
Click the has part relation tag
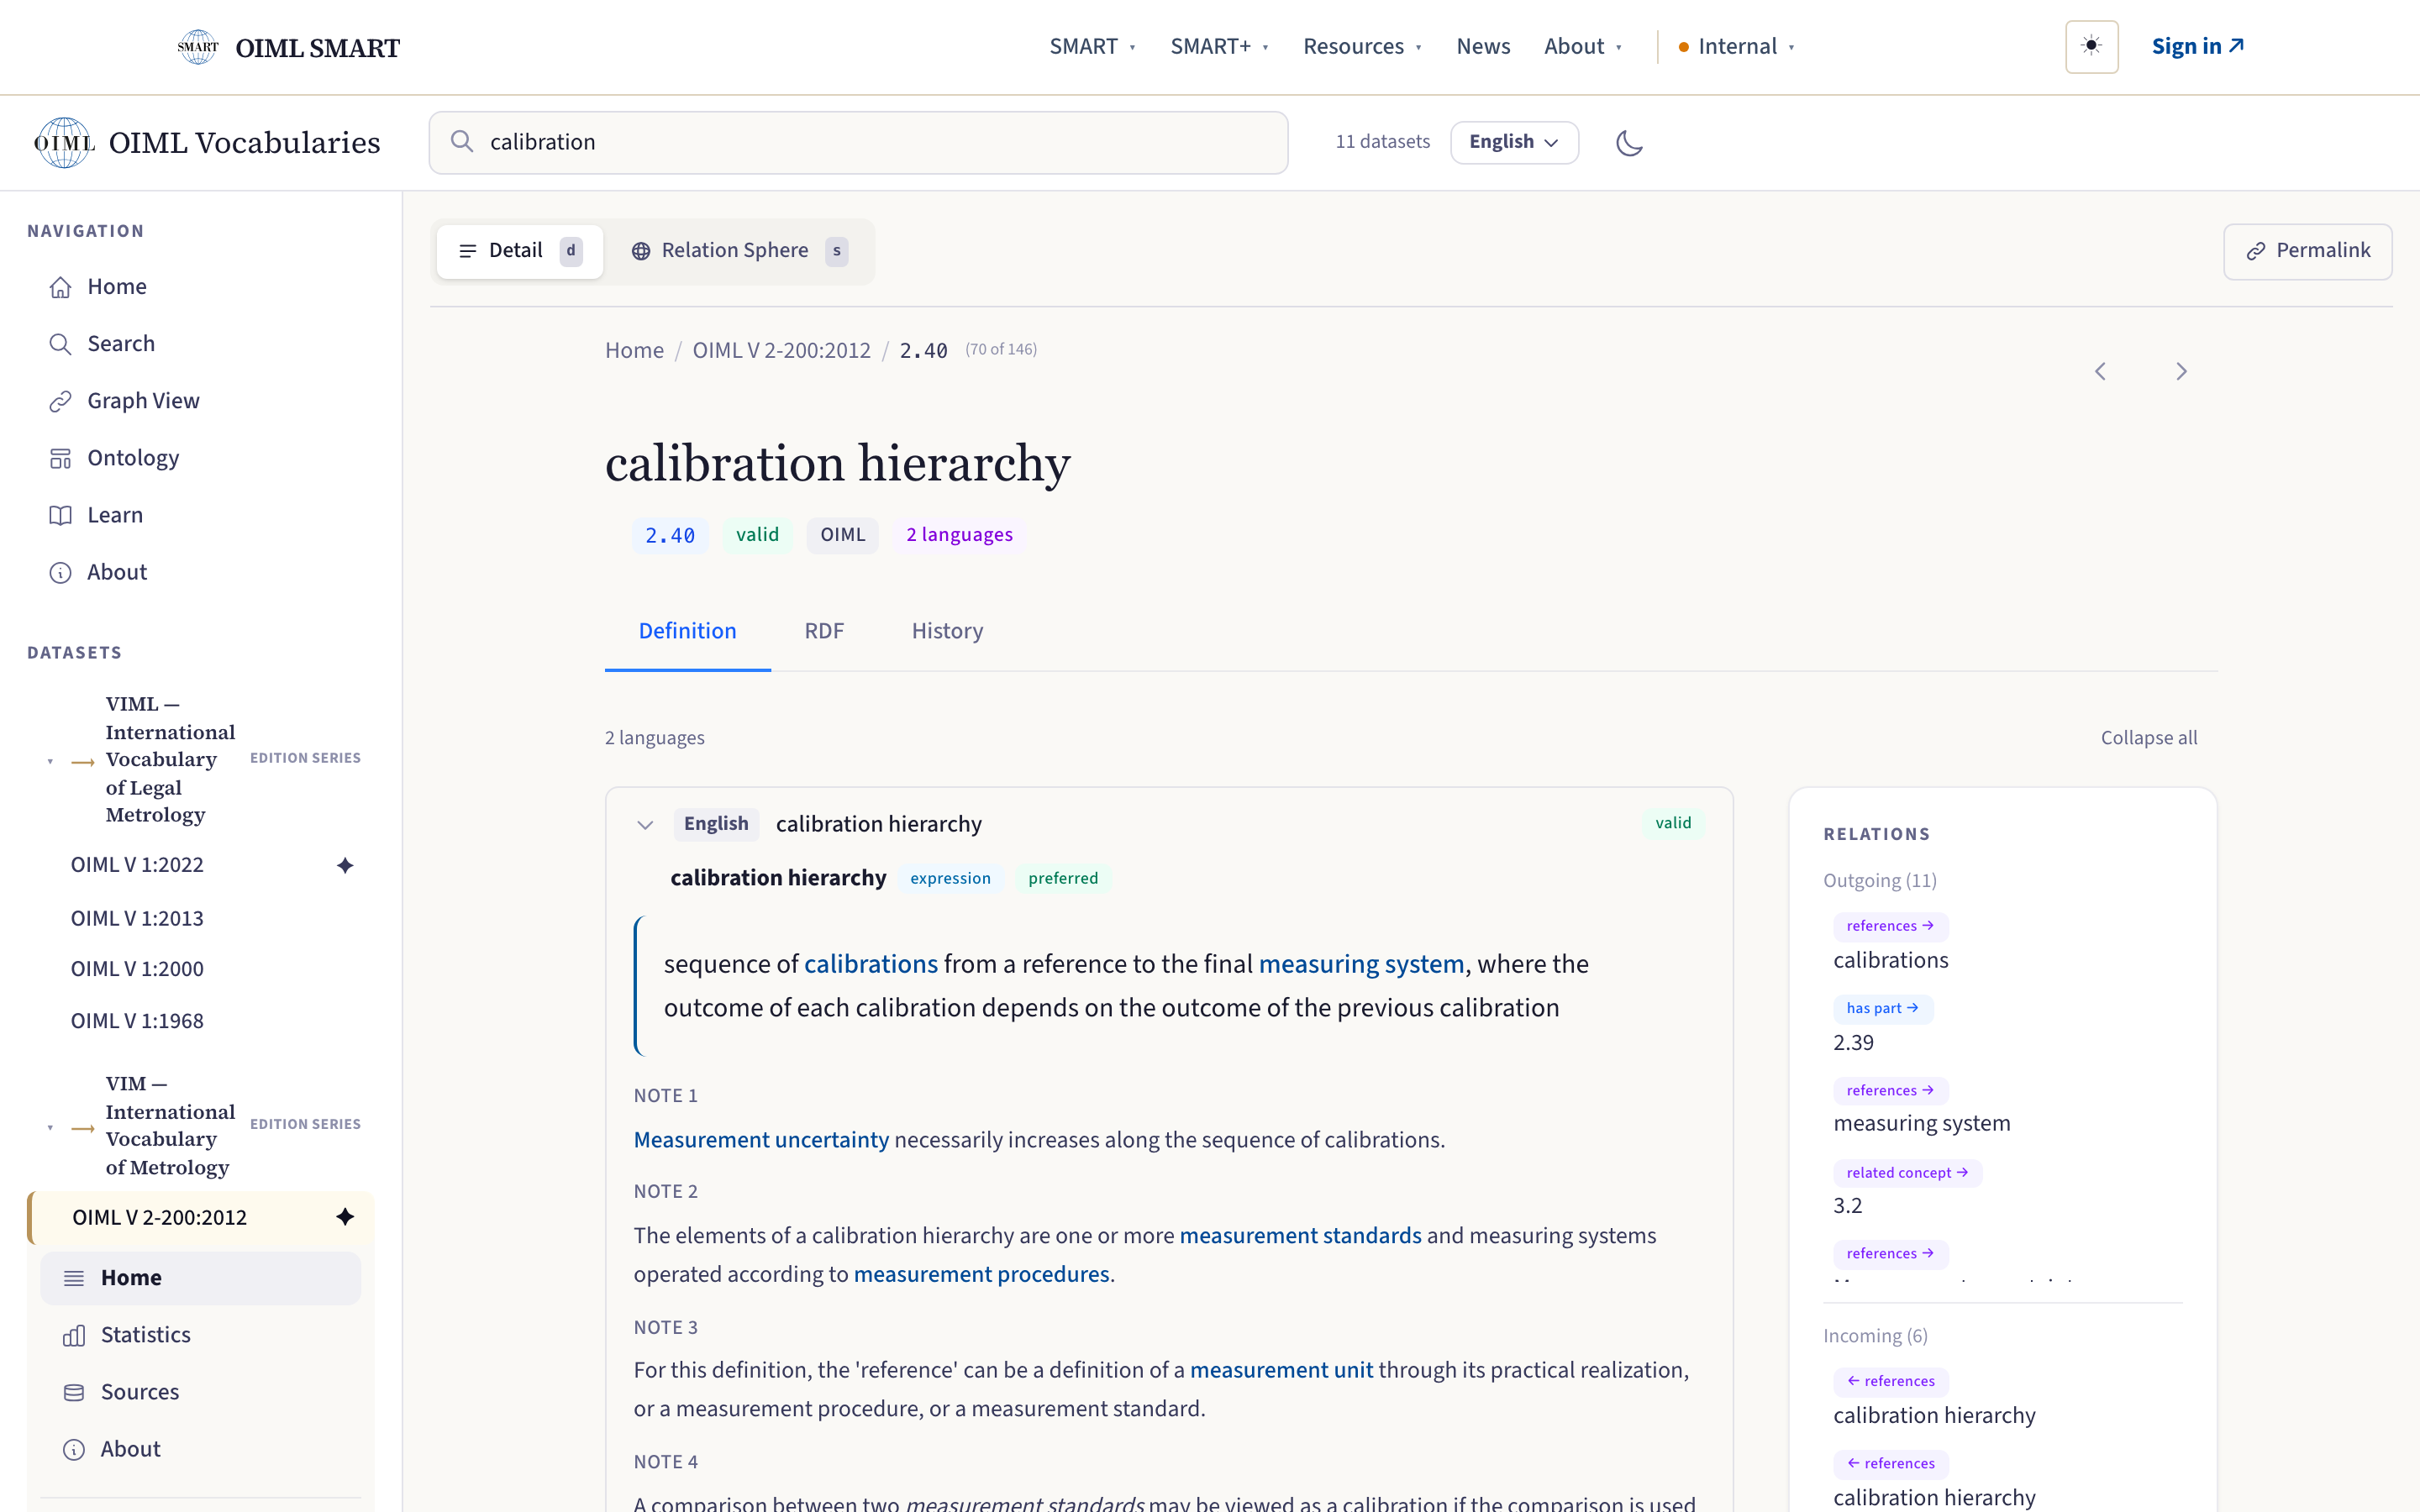(x=1882, y=1008)
